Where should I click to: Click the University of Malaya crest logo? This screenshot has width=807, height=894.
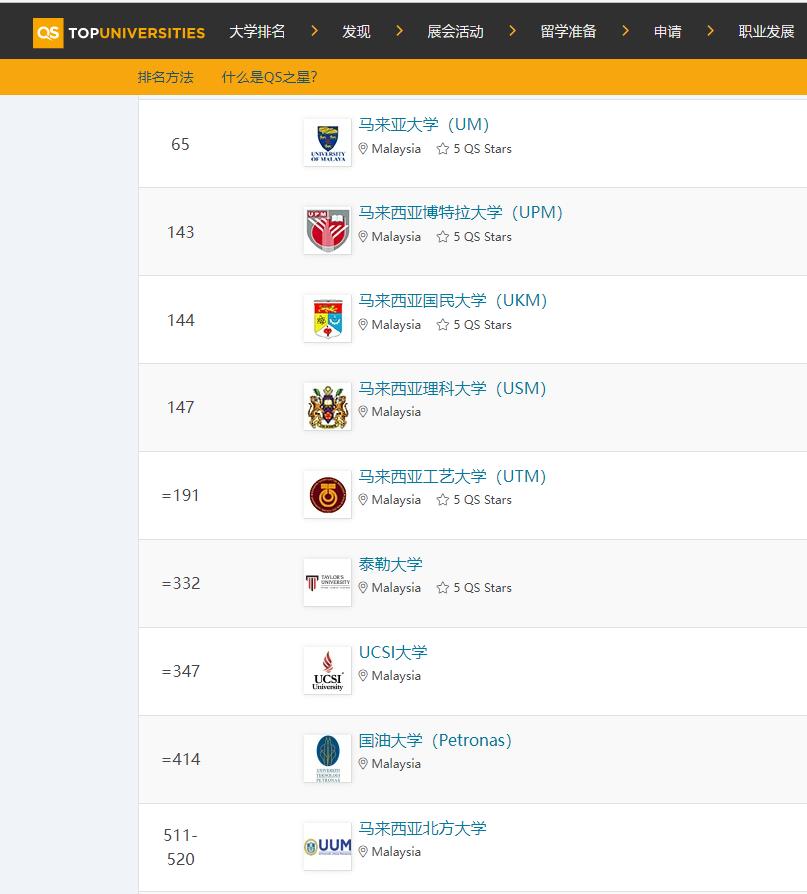327,143
